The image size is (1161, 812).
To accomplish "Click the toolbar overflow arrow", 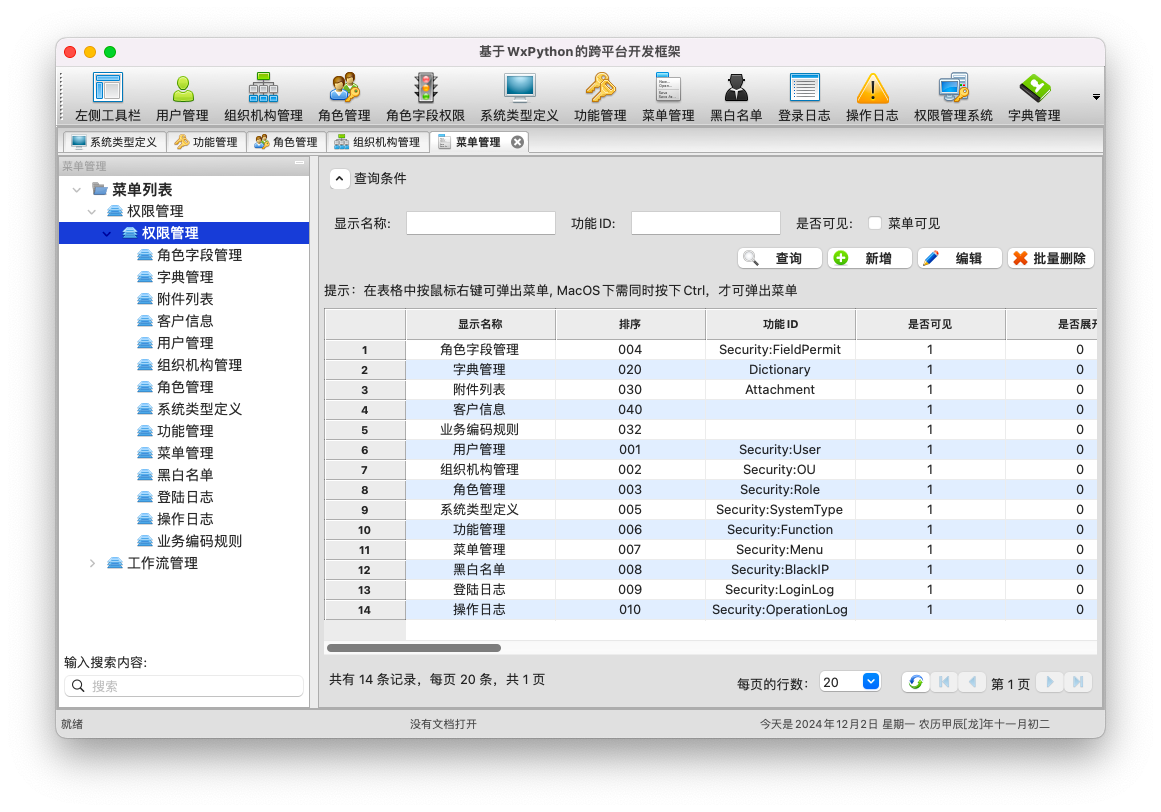I will tap(1096, 97).
